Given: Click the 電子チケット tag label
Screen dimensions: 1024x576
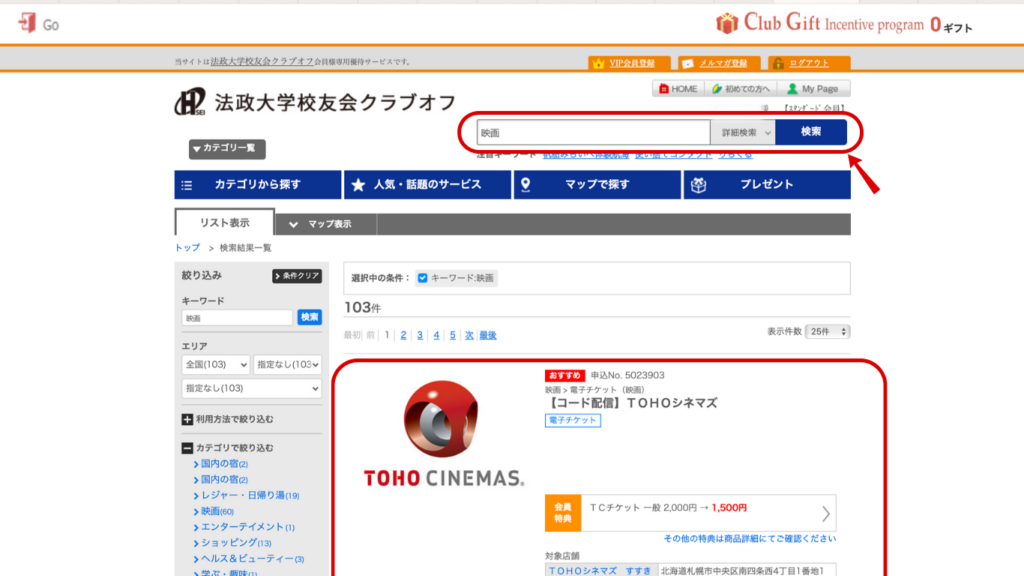Looking at the screenshot, I should pos(573,421).
